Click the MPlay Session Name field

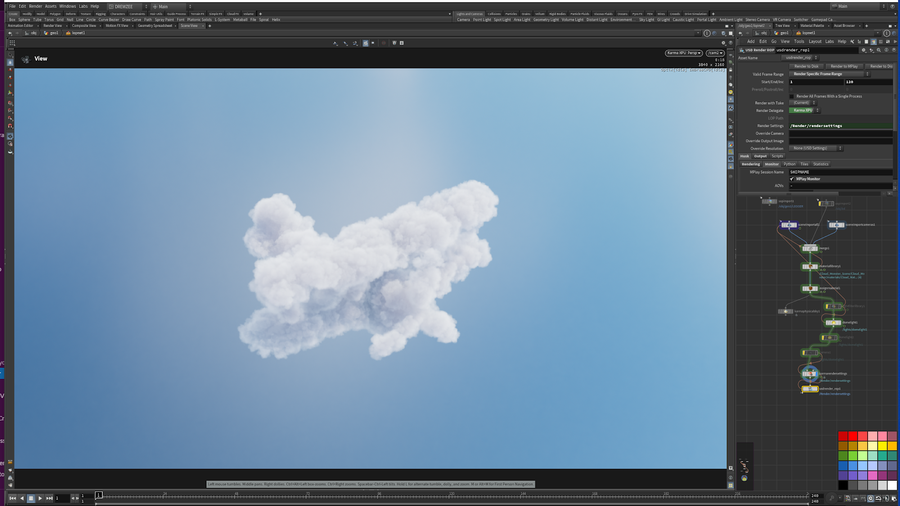[841, 172]
